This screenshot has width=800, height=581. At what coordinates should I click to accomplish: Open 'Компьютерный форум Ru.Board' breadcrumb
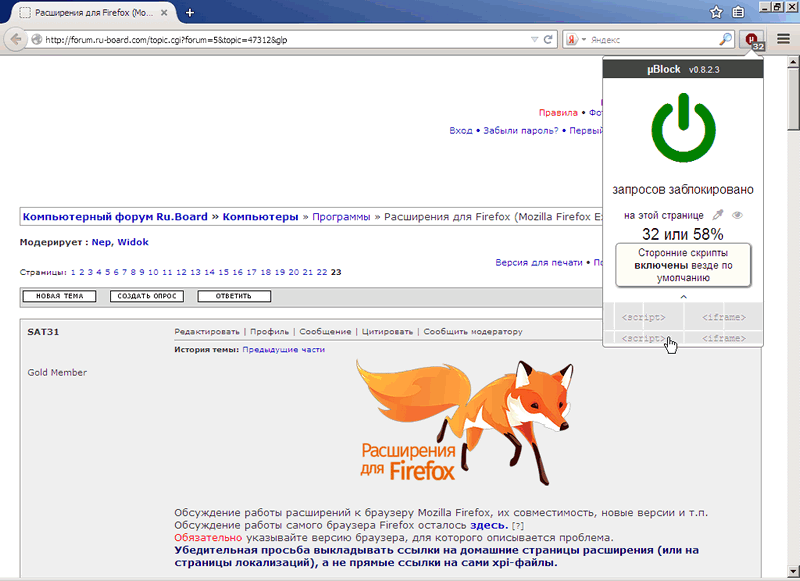pos(115,217)
